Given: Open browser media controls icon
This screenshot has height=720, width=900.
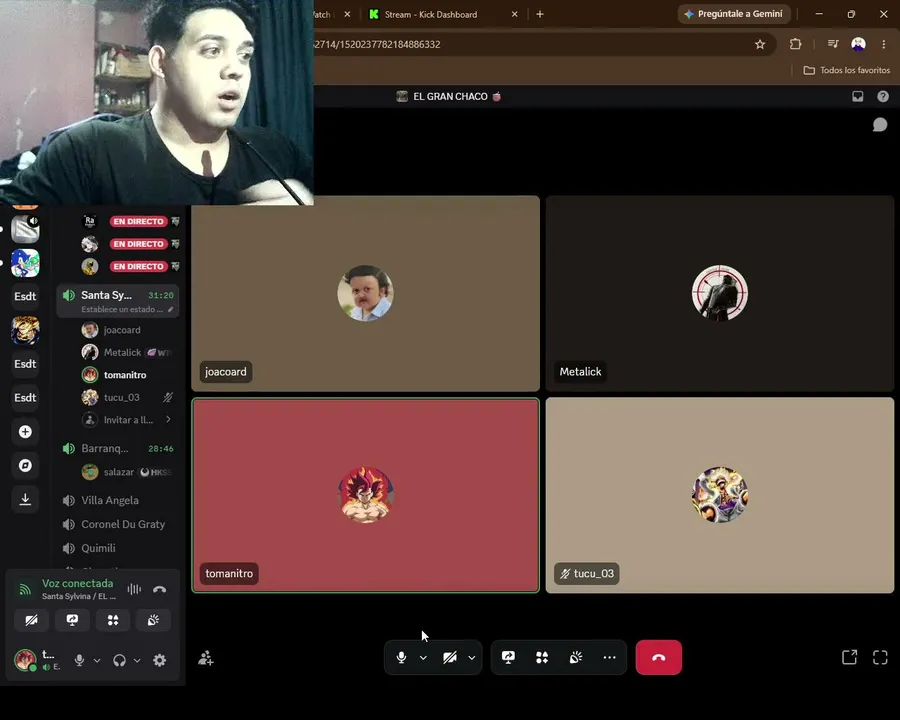Looking at the screenshot, I should tap(833, 44).
